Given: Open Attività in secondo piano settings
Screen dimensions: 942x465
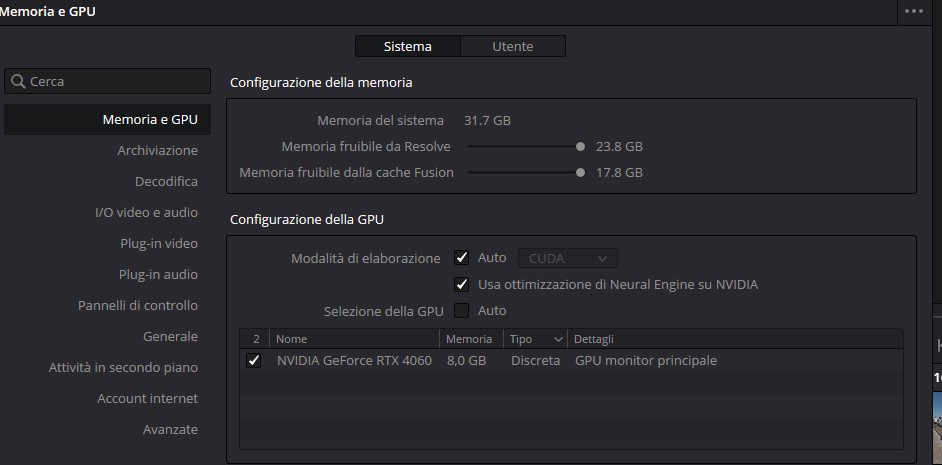Looking at the screenshot, I should [123, 367].
